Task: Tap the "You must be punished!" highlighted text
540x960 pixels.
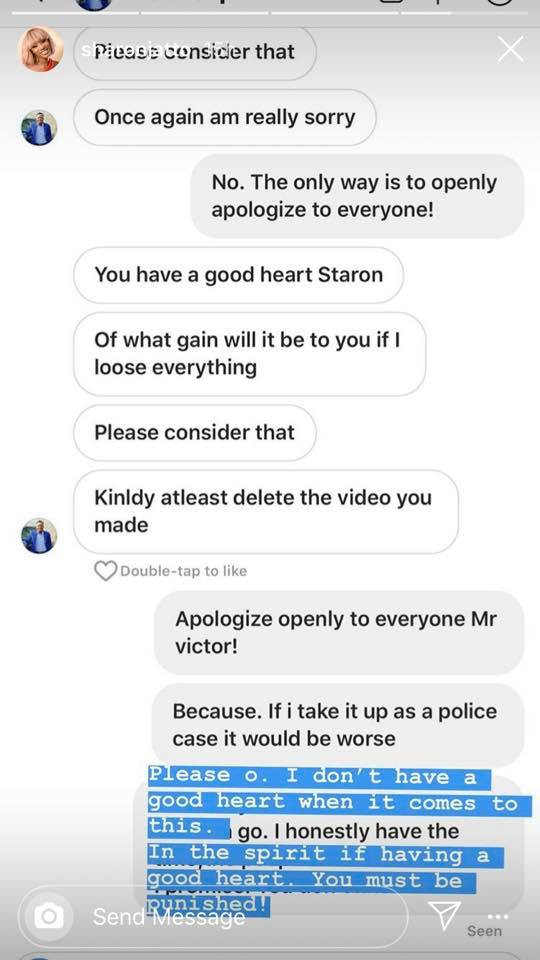Action: 312,892
